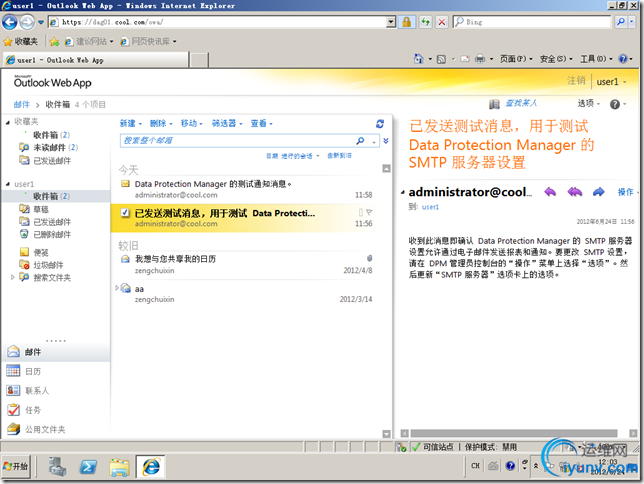Open the 删除 dropdown menu
644x484 pixels.
click(161, 123)
